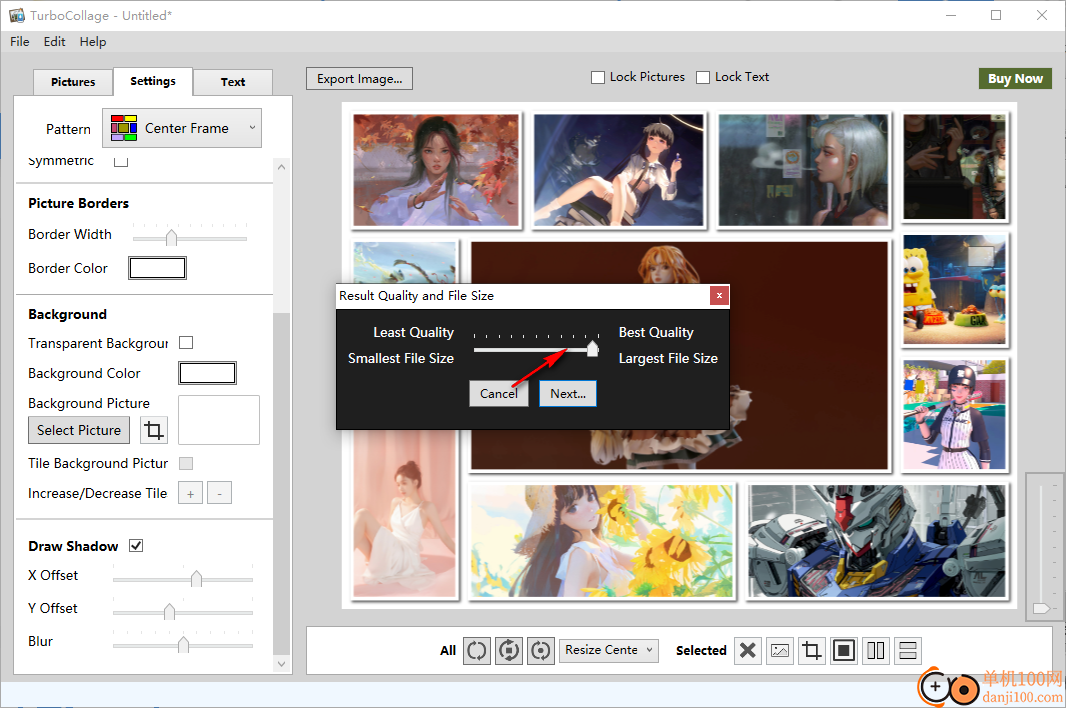The width and height of the screenshot is (1066, 708).
Task: Select the white-haired woman picture
Action: coord(804,170)
